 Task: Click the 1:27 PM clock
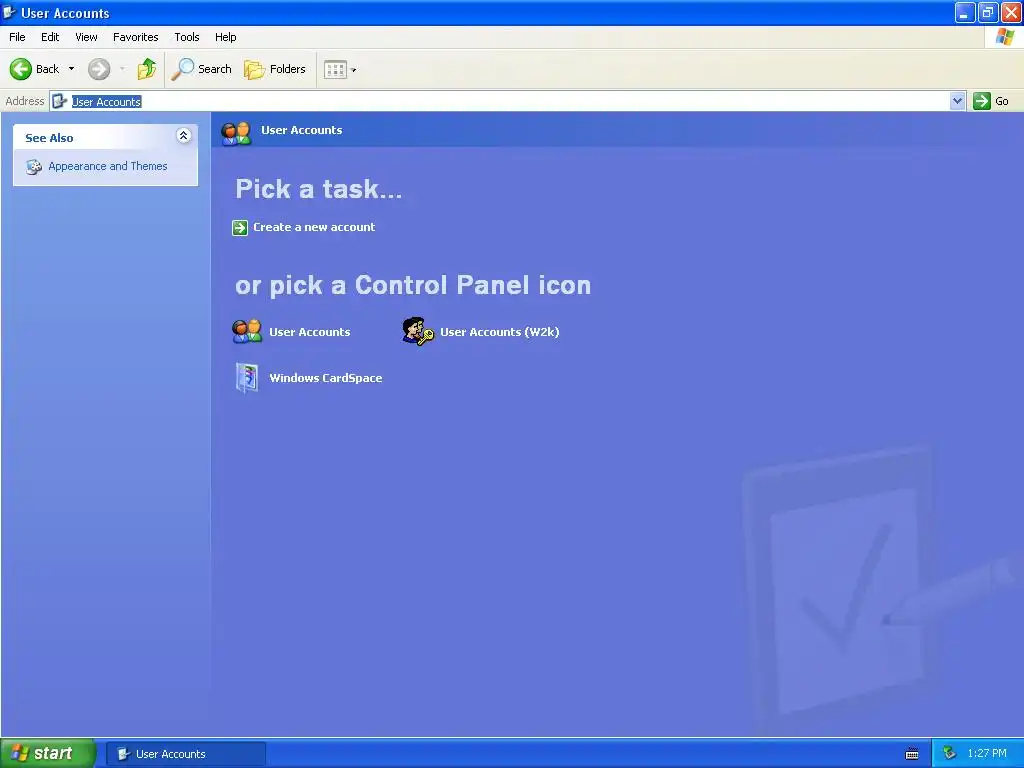click(987, 754)
